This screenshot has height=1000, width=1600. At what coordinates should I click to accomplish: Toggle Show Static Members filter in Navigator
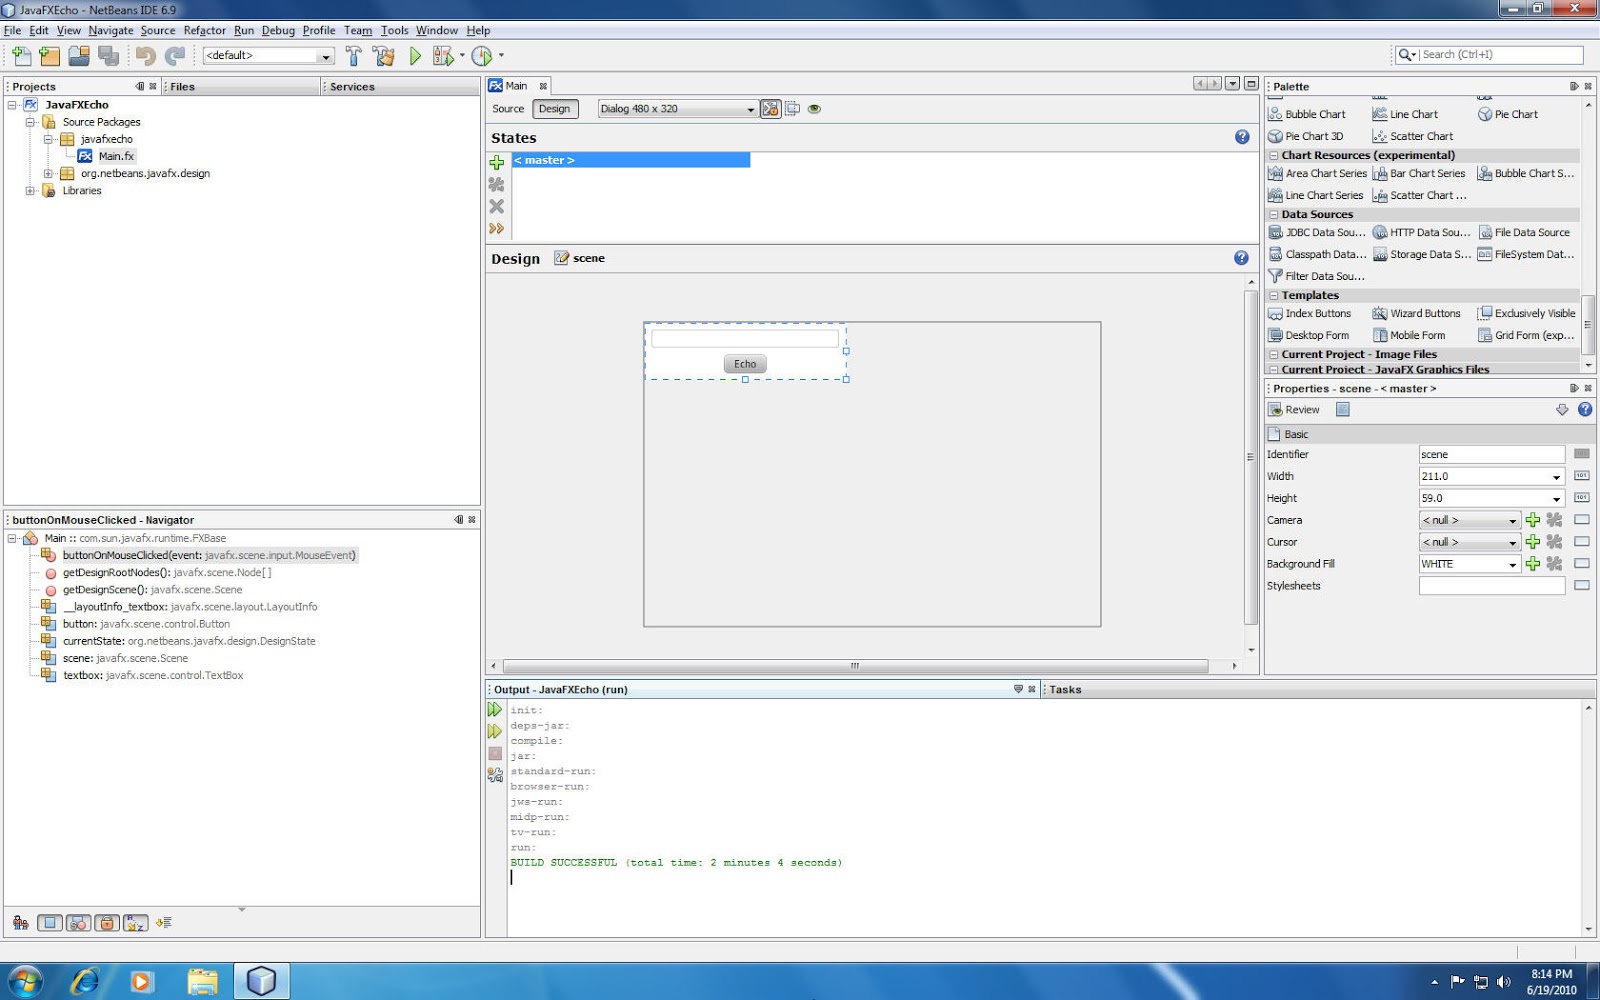click(x=78, y=923)
